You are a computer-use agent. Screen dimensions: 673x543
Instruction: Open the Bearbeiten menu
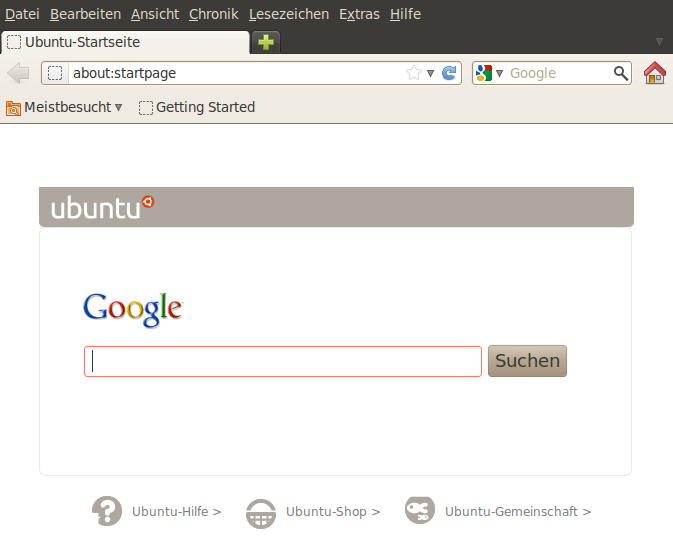tap(85, 14)
